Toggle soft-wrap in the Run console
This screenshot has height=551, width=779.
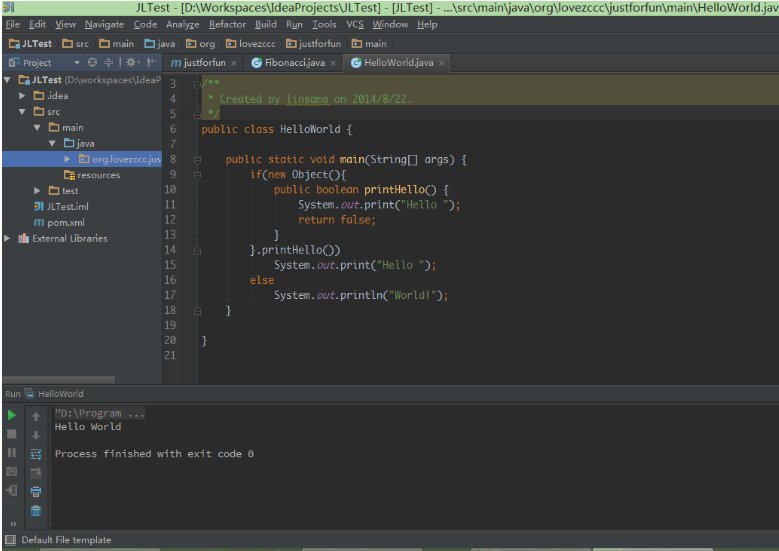(x=36, y=453)
